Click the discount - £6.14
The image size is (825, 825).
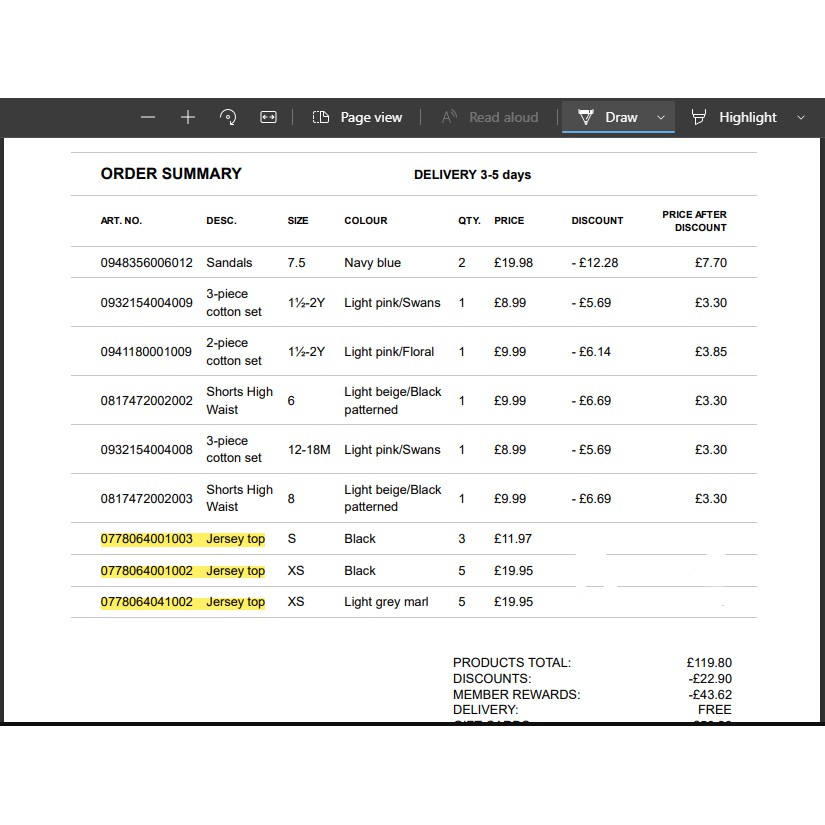click(x=591, y=351)
